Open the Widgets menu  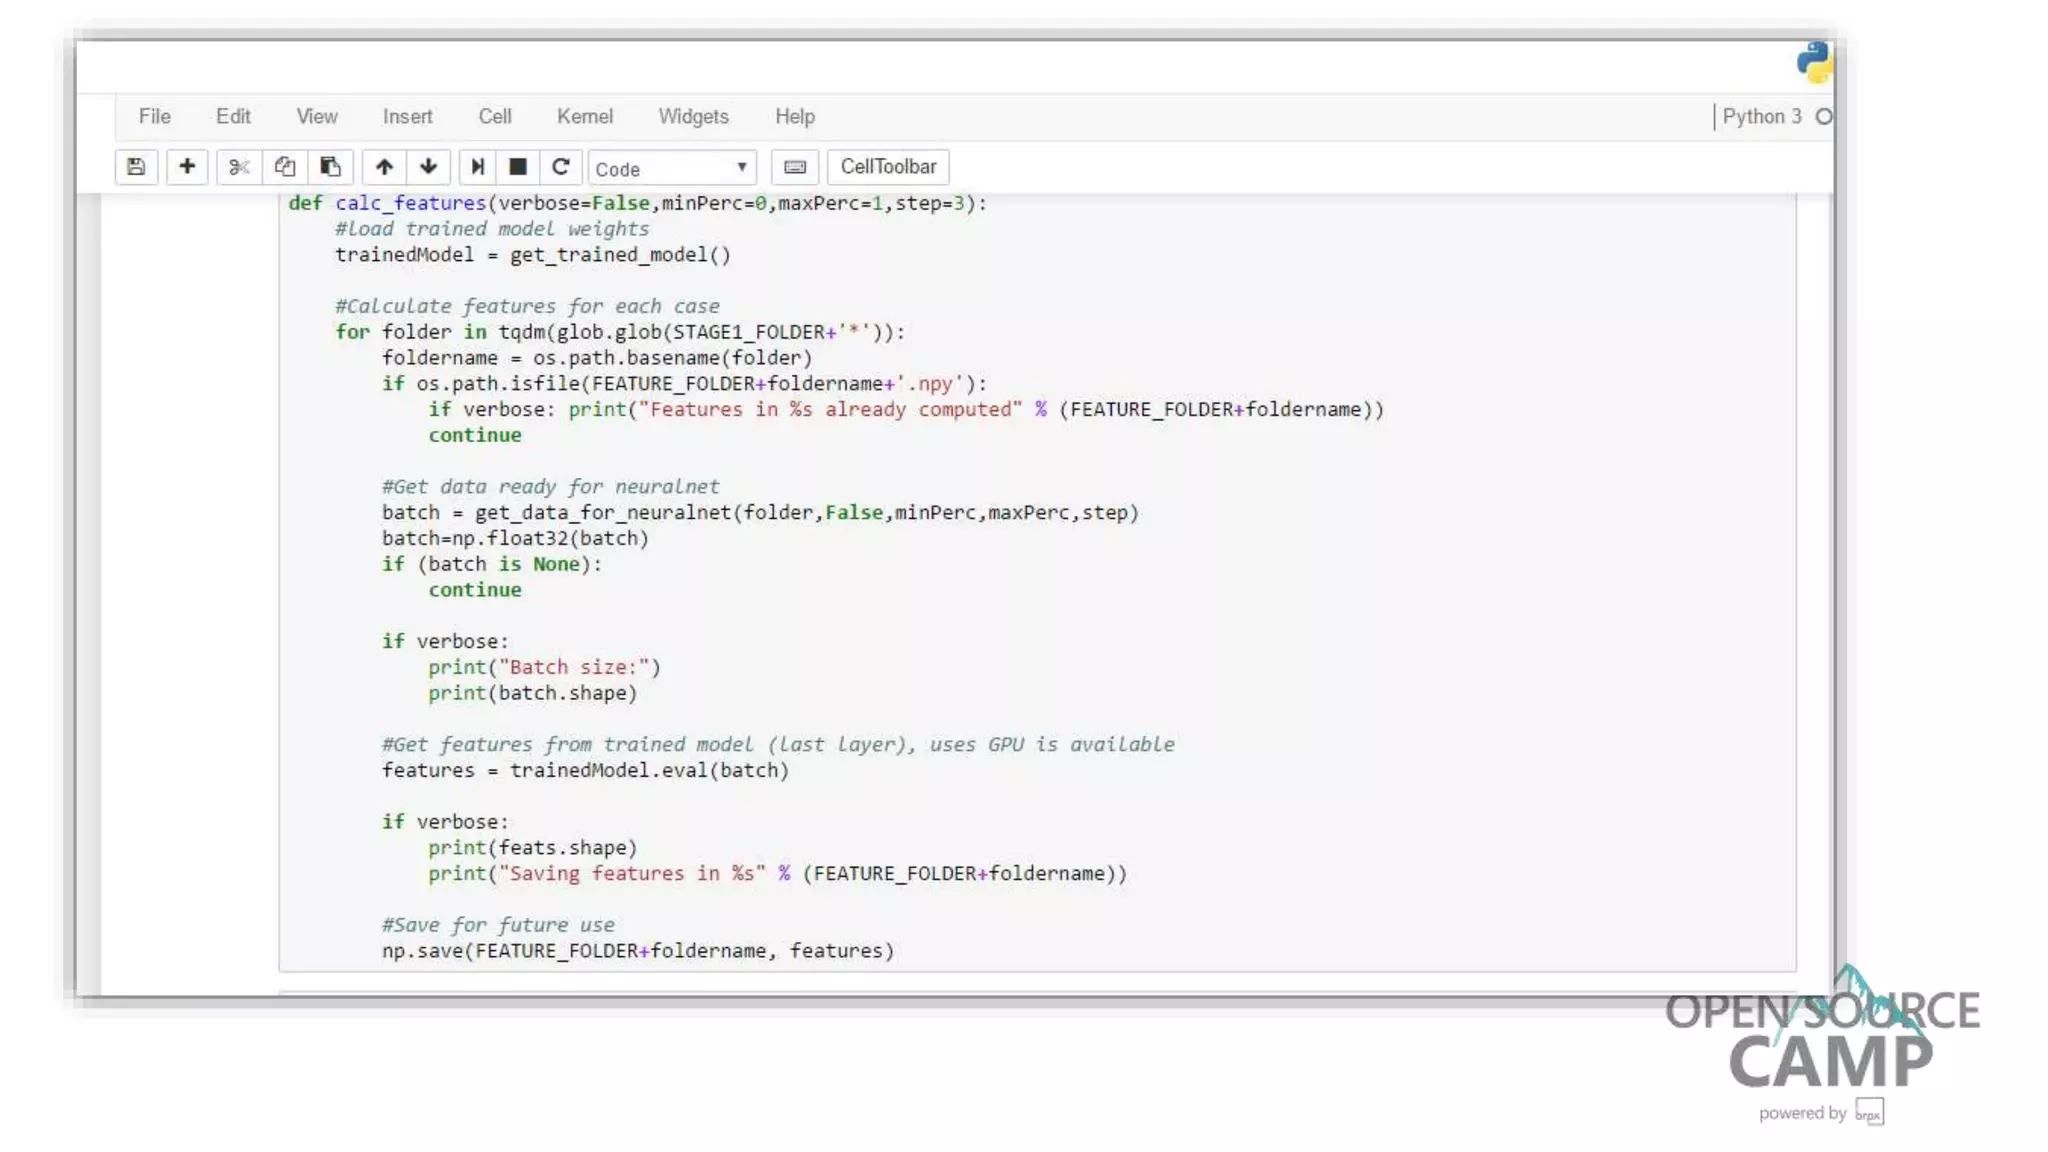(693, 116)
